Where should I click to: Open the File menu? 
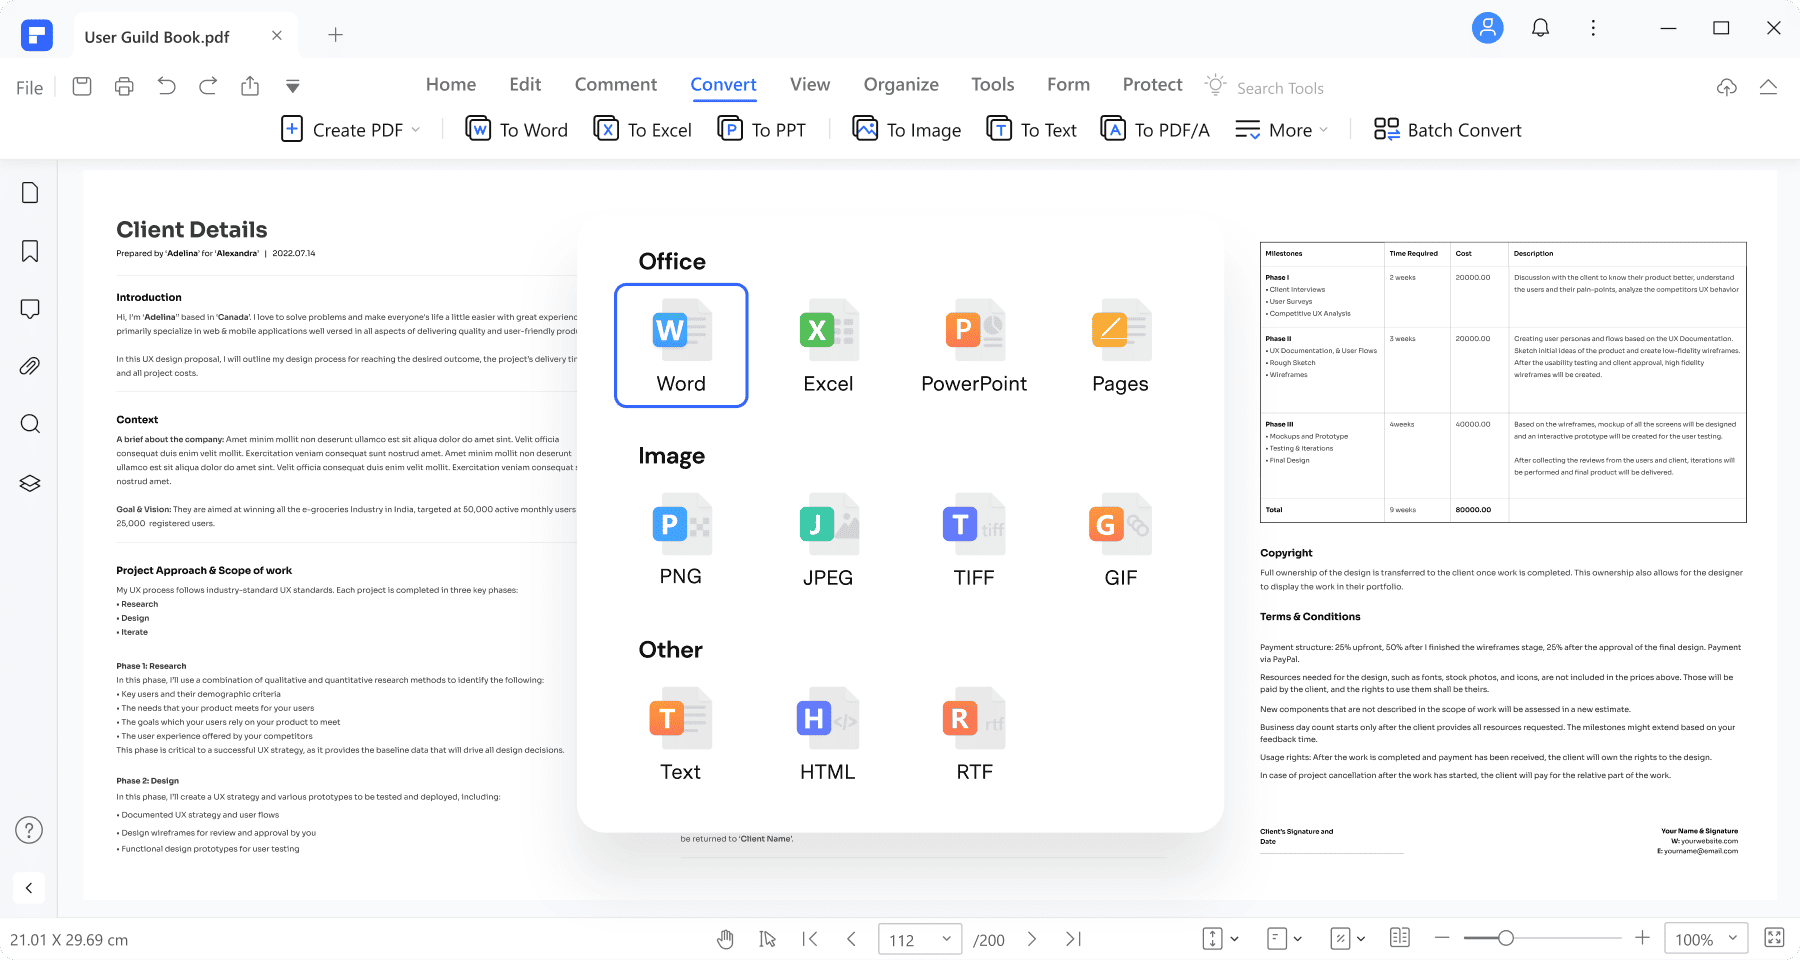tap(29, 88)
